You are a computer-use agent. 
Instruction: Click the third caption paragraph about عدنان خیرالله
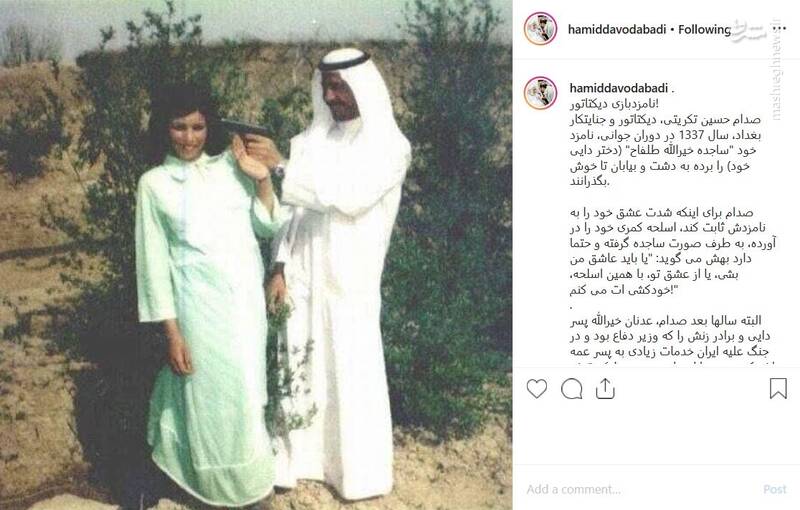tap(669, 341)
